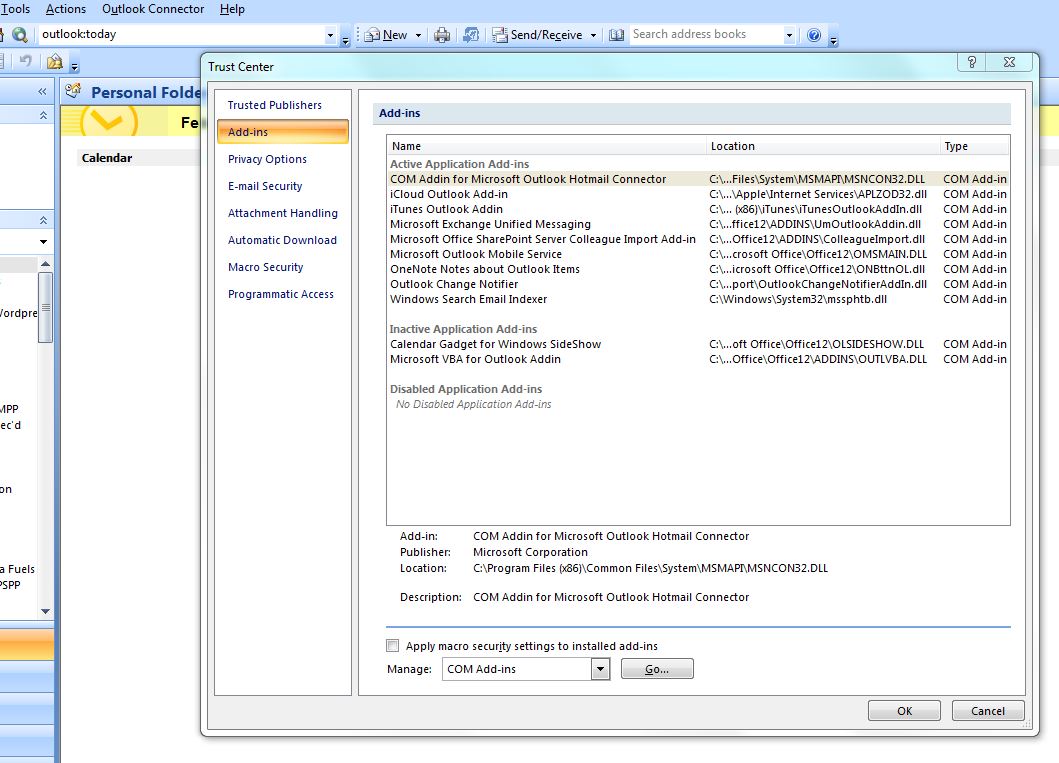Select Microsoft Outlook Mobile Service row
Viewport: 1059px width, 763px height.
tap(698, 254)
